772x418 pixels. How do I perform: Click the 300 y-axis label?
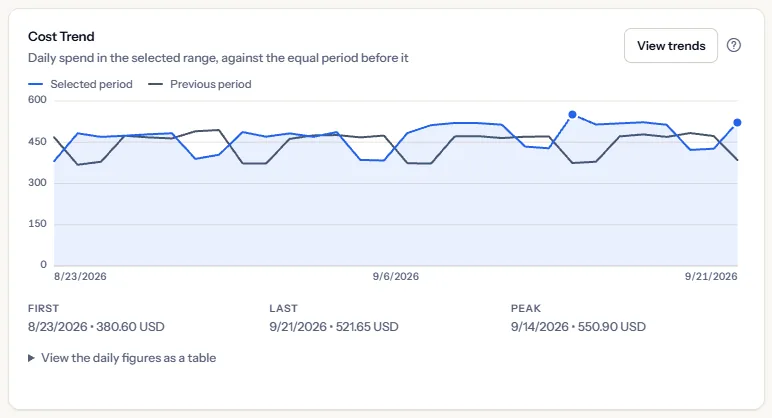37,183
